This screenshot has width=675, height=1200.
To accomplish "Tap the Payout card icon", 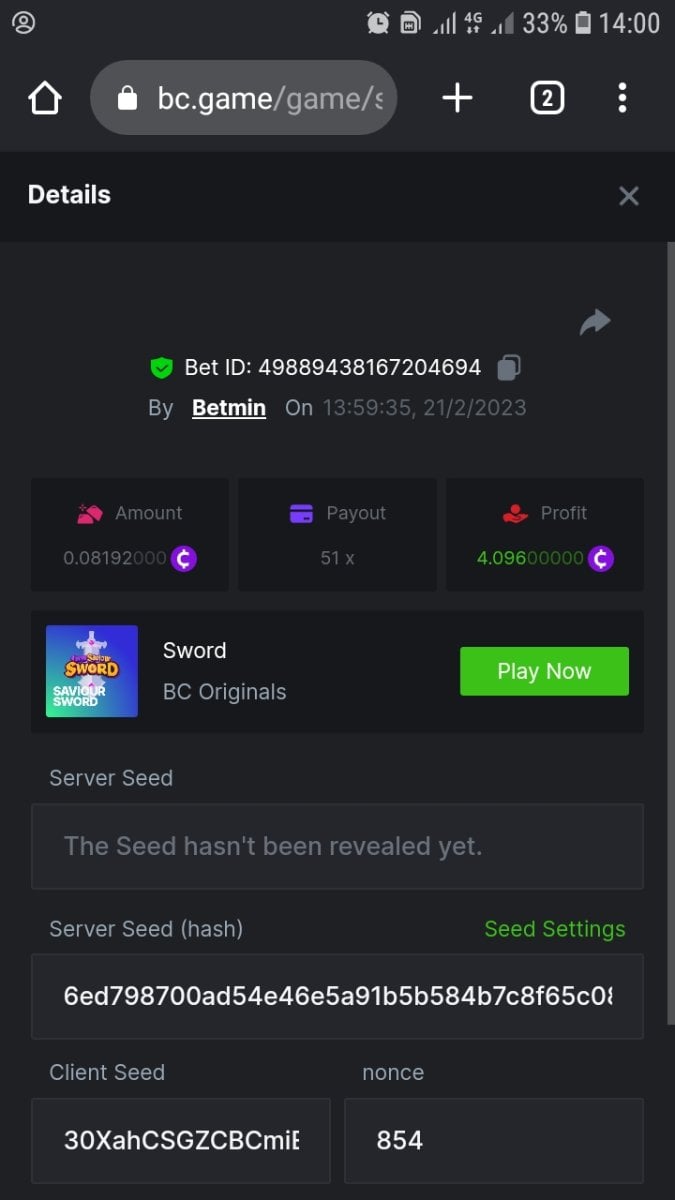I will click(301, 513).
